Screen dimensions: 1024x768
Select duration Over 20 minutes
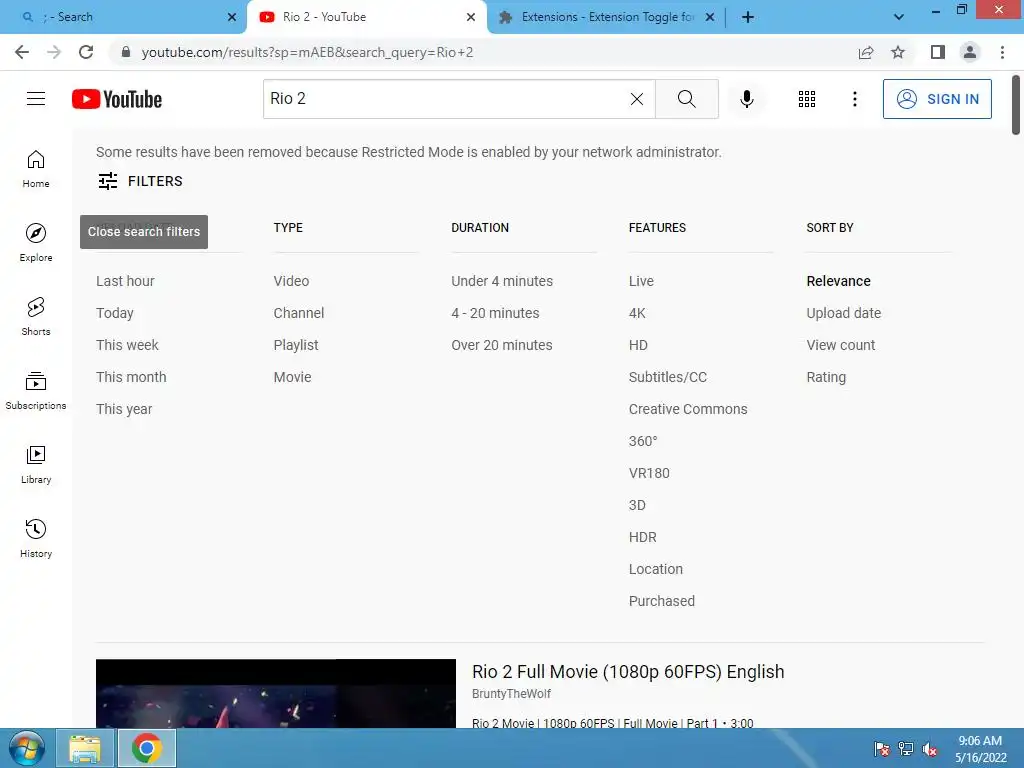(x=502, y=345)
